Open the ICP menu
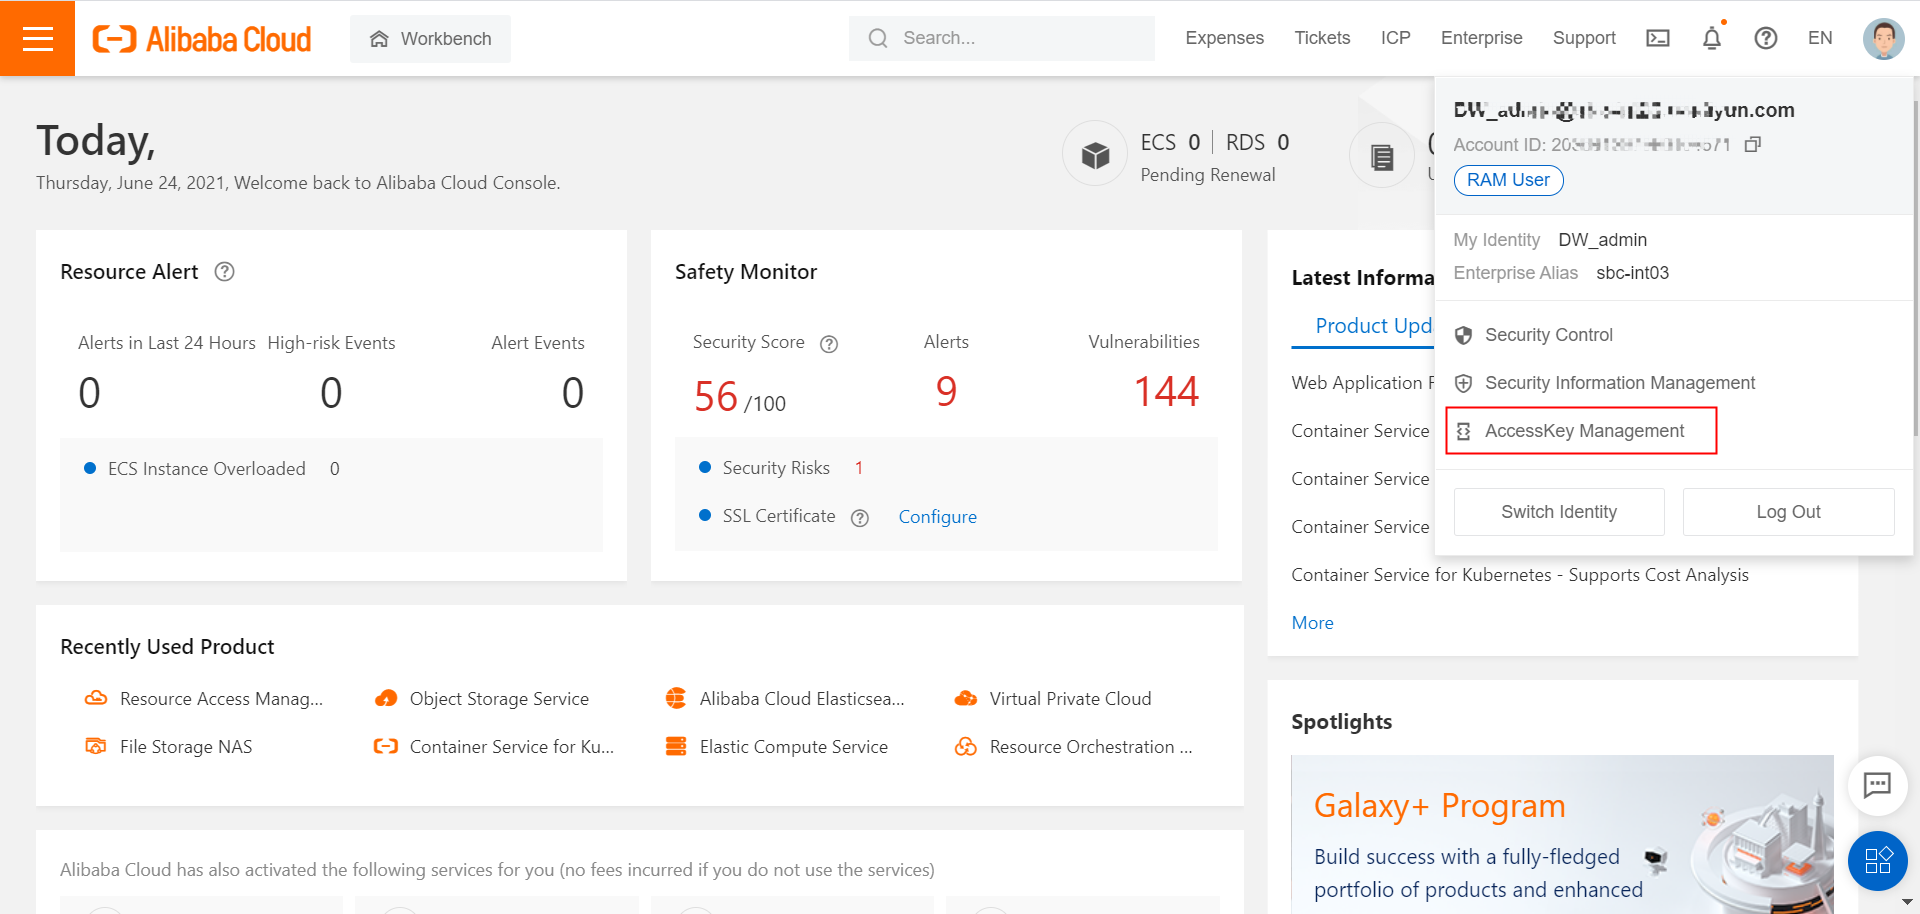Image resolution: width=1920 pixels, height=914 pixels. coord(1395,38)
